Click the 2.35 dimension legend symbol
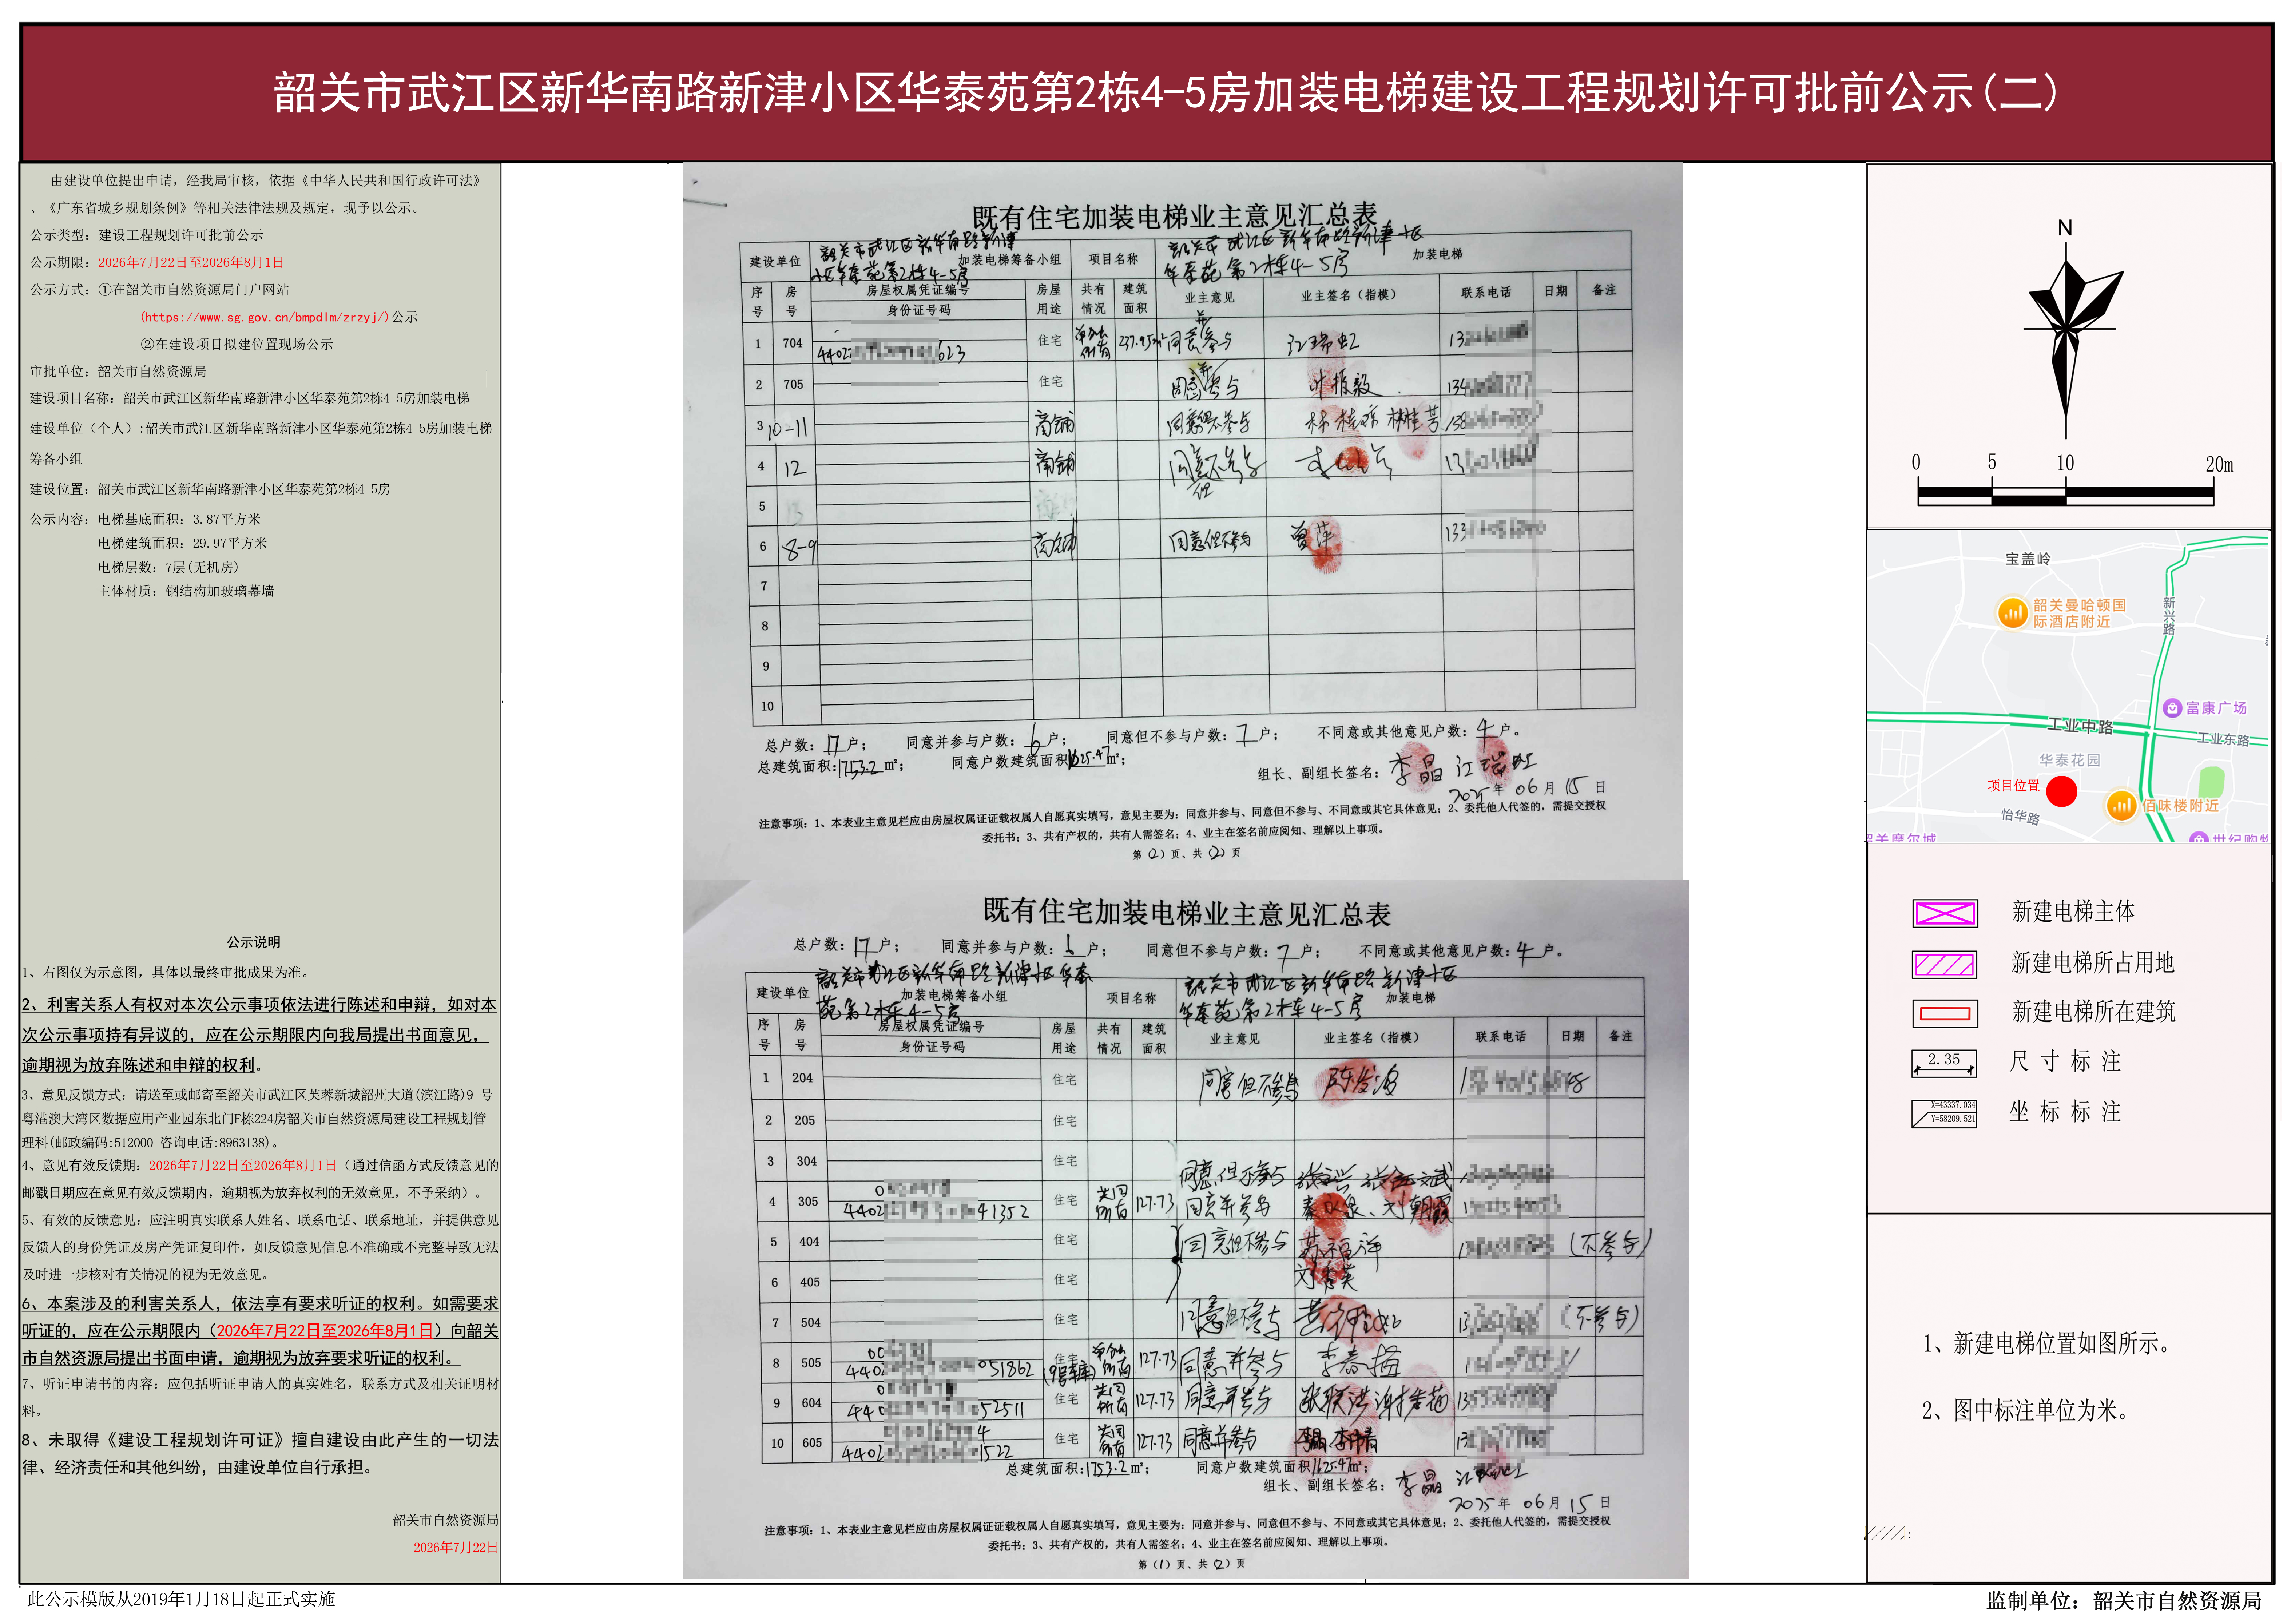This screenshot has height=1624, width=2295. coord(1944,1063)
